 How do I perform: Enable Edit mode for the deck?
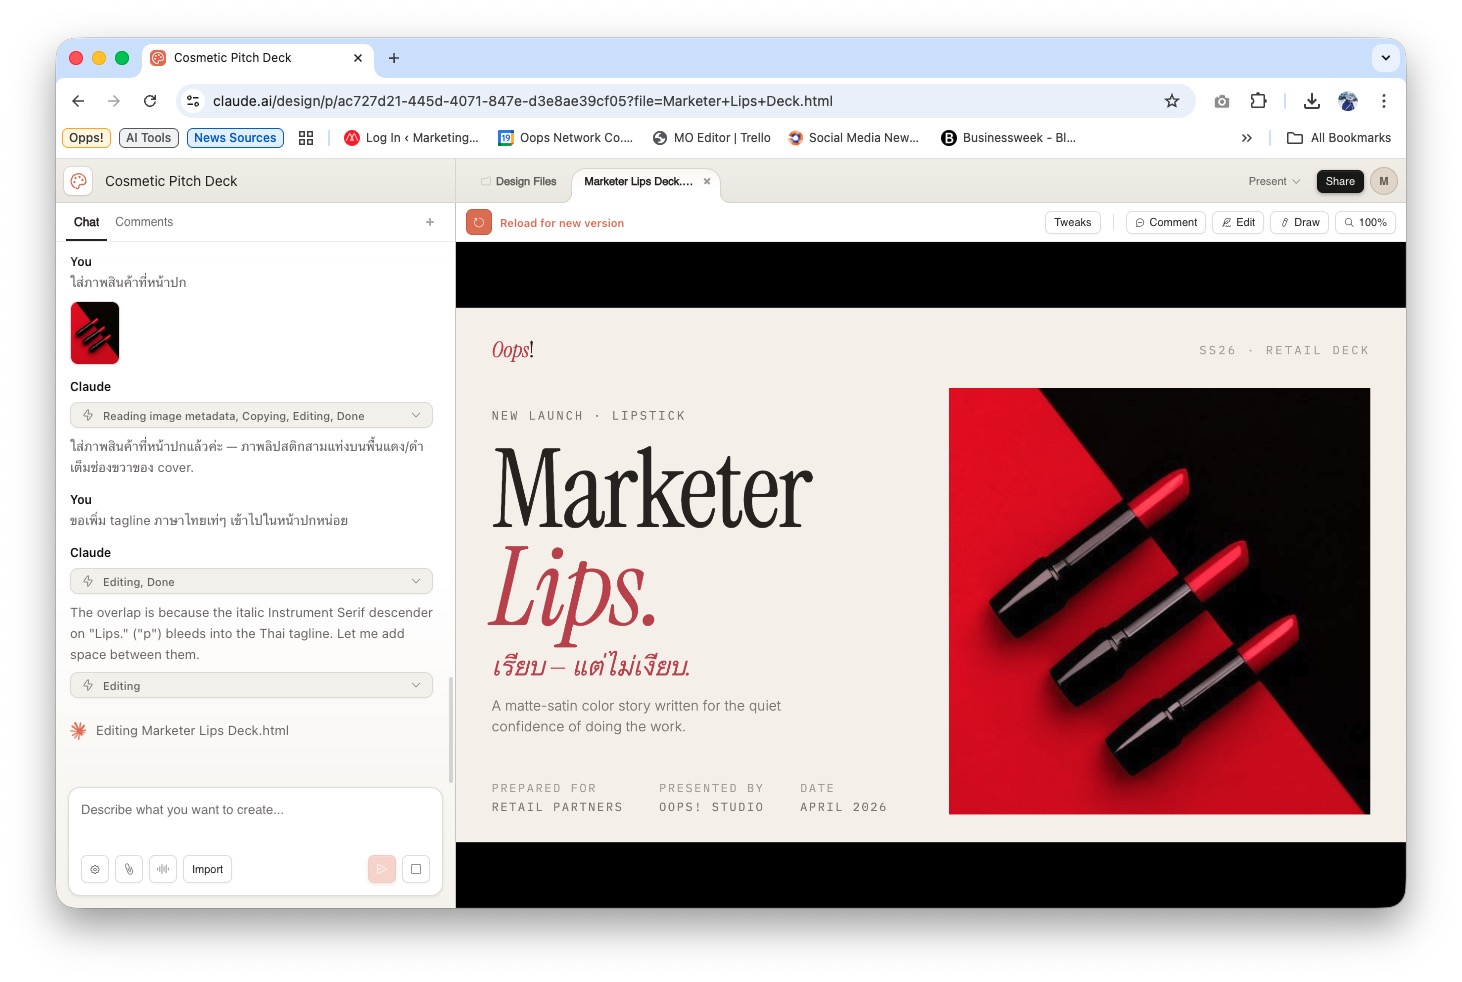1238,222
